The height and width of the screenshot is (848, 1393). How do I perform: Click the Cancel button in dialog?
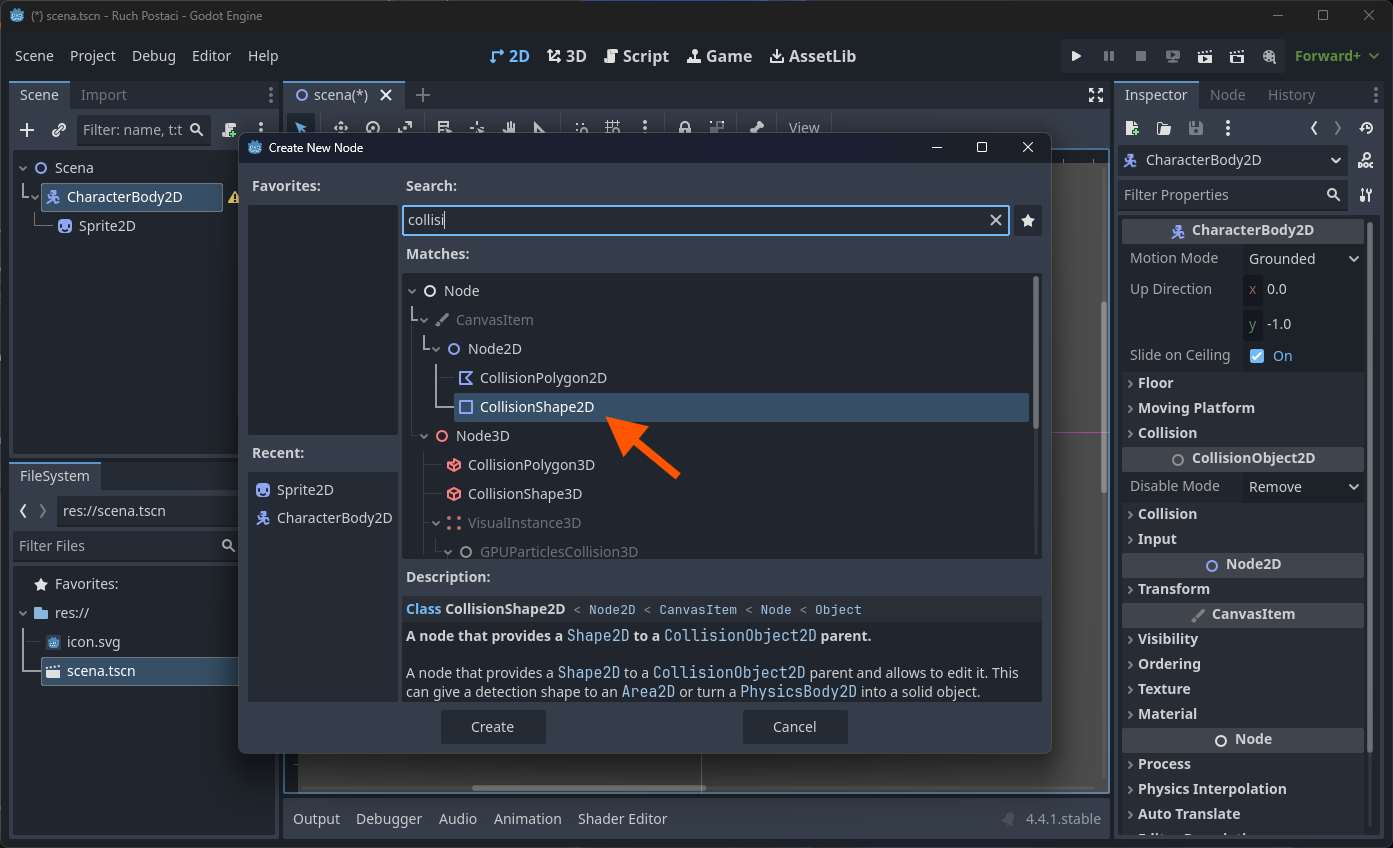[x=795, y=727]
